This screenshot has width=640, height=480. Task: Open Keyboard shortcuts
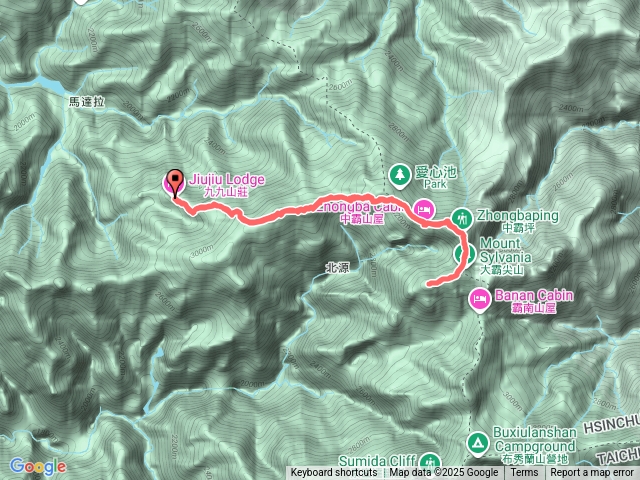pyautogui.click(x=334, y=473)
